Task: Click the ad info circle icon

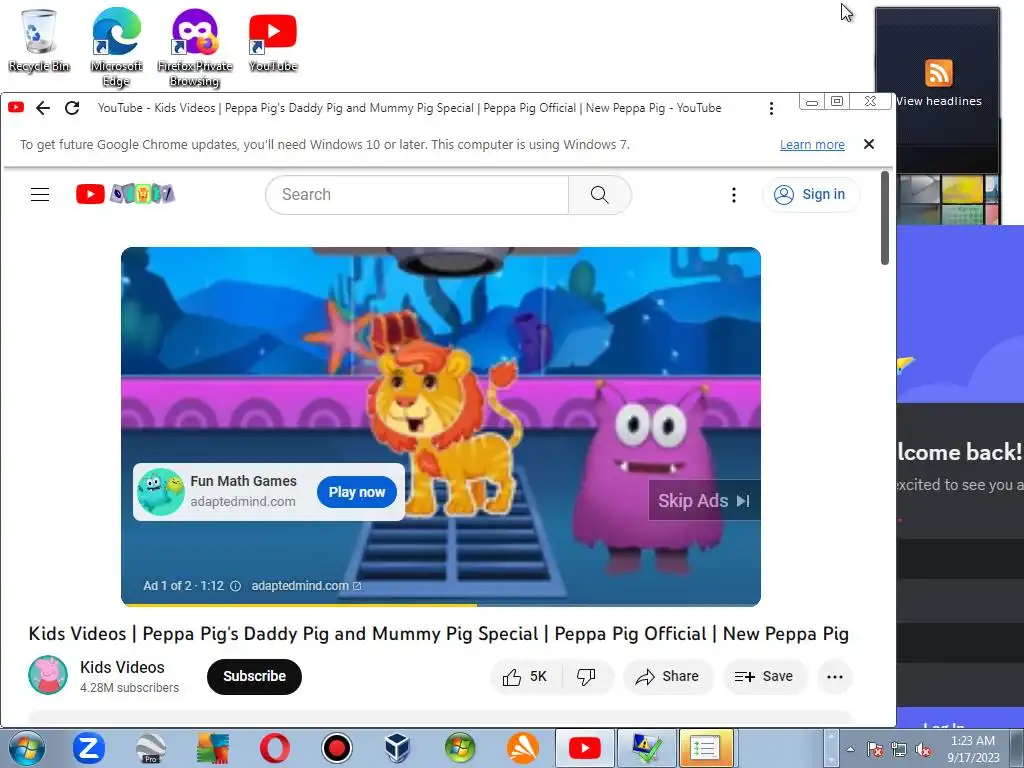Action: pos(236,586)
